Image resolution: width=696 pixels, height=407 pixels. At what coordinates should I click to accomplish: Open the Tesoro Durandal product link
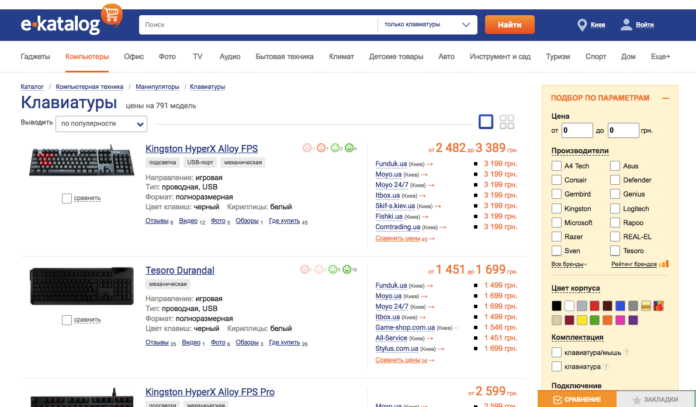[180, 270]
